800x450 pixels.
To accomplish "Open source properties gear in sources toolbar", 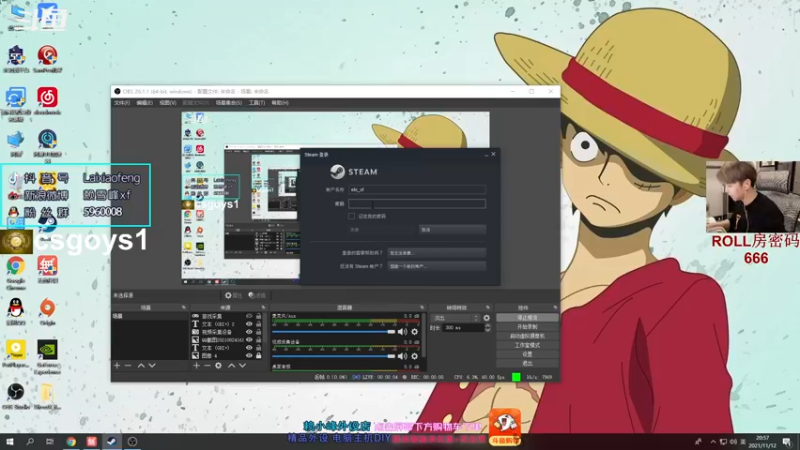I will pyautogui.click(x=218, y=366).
